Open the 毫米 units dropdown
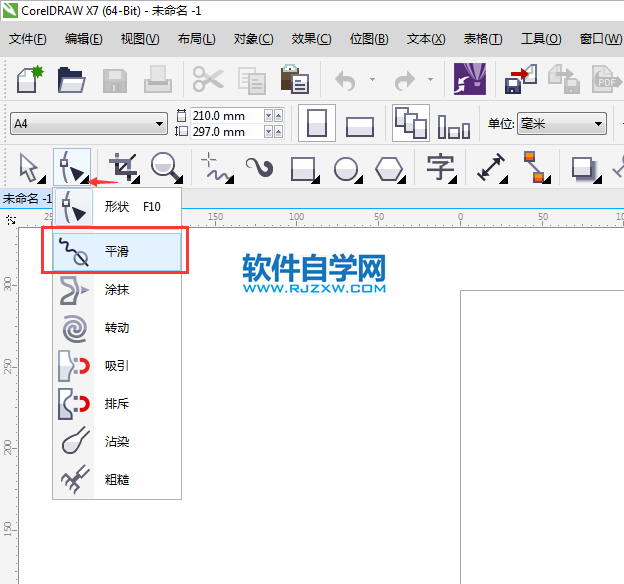The height and width of the screenshot is (584, 624). click(x=562, y=124)
